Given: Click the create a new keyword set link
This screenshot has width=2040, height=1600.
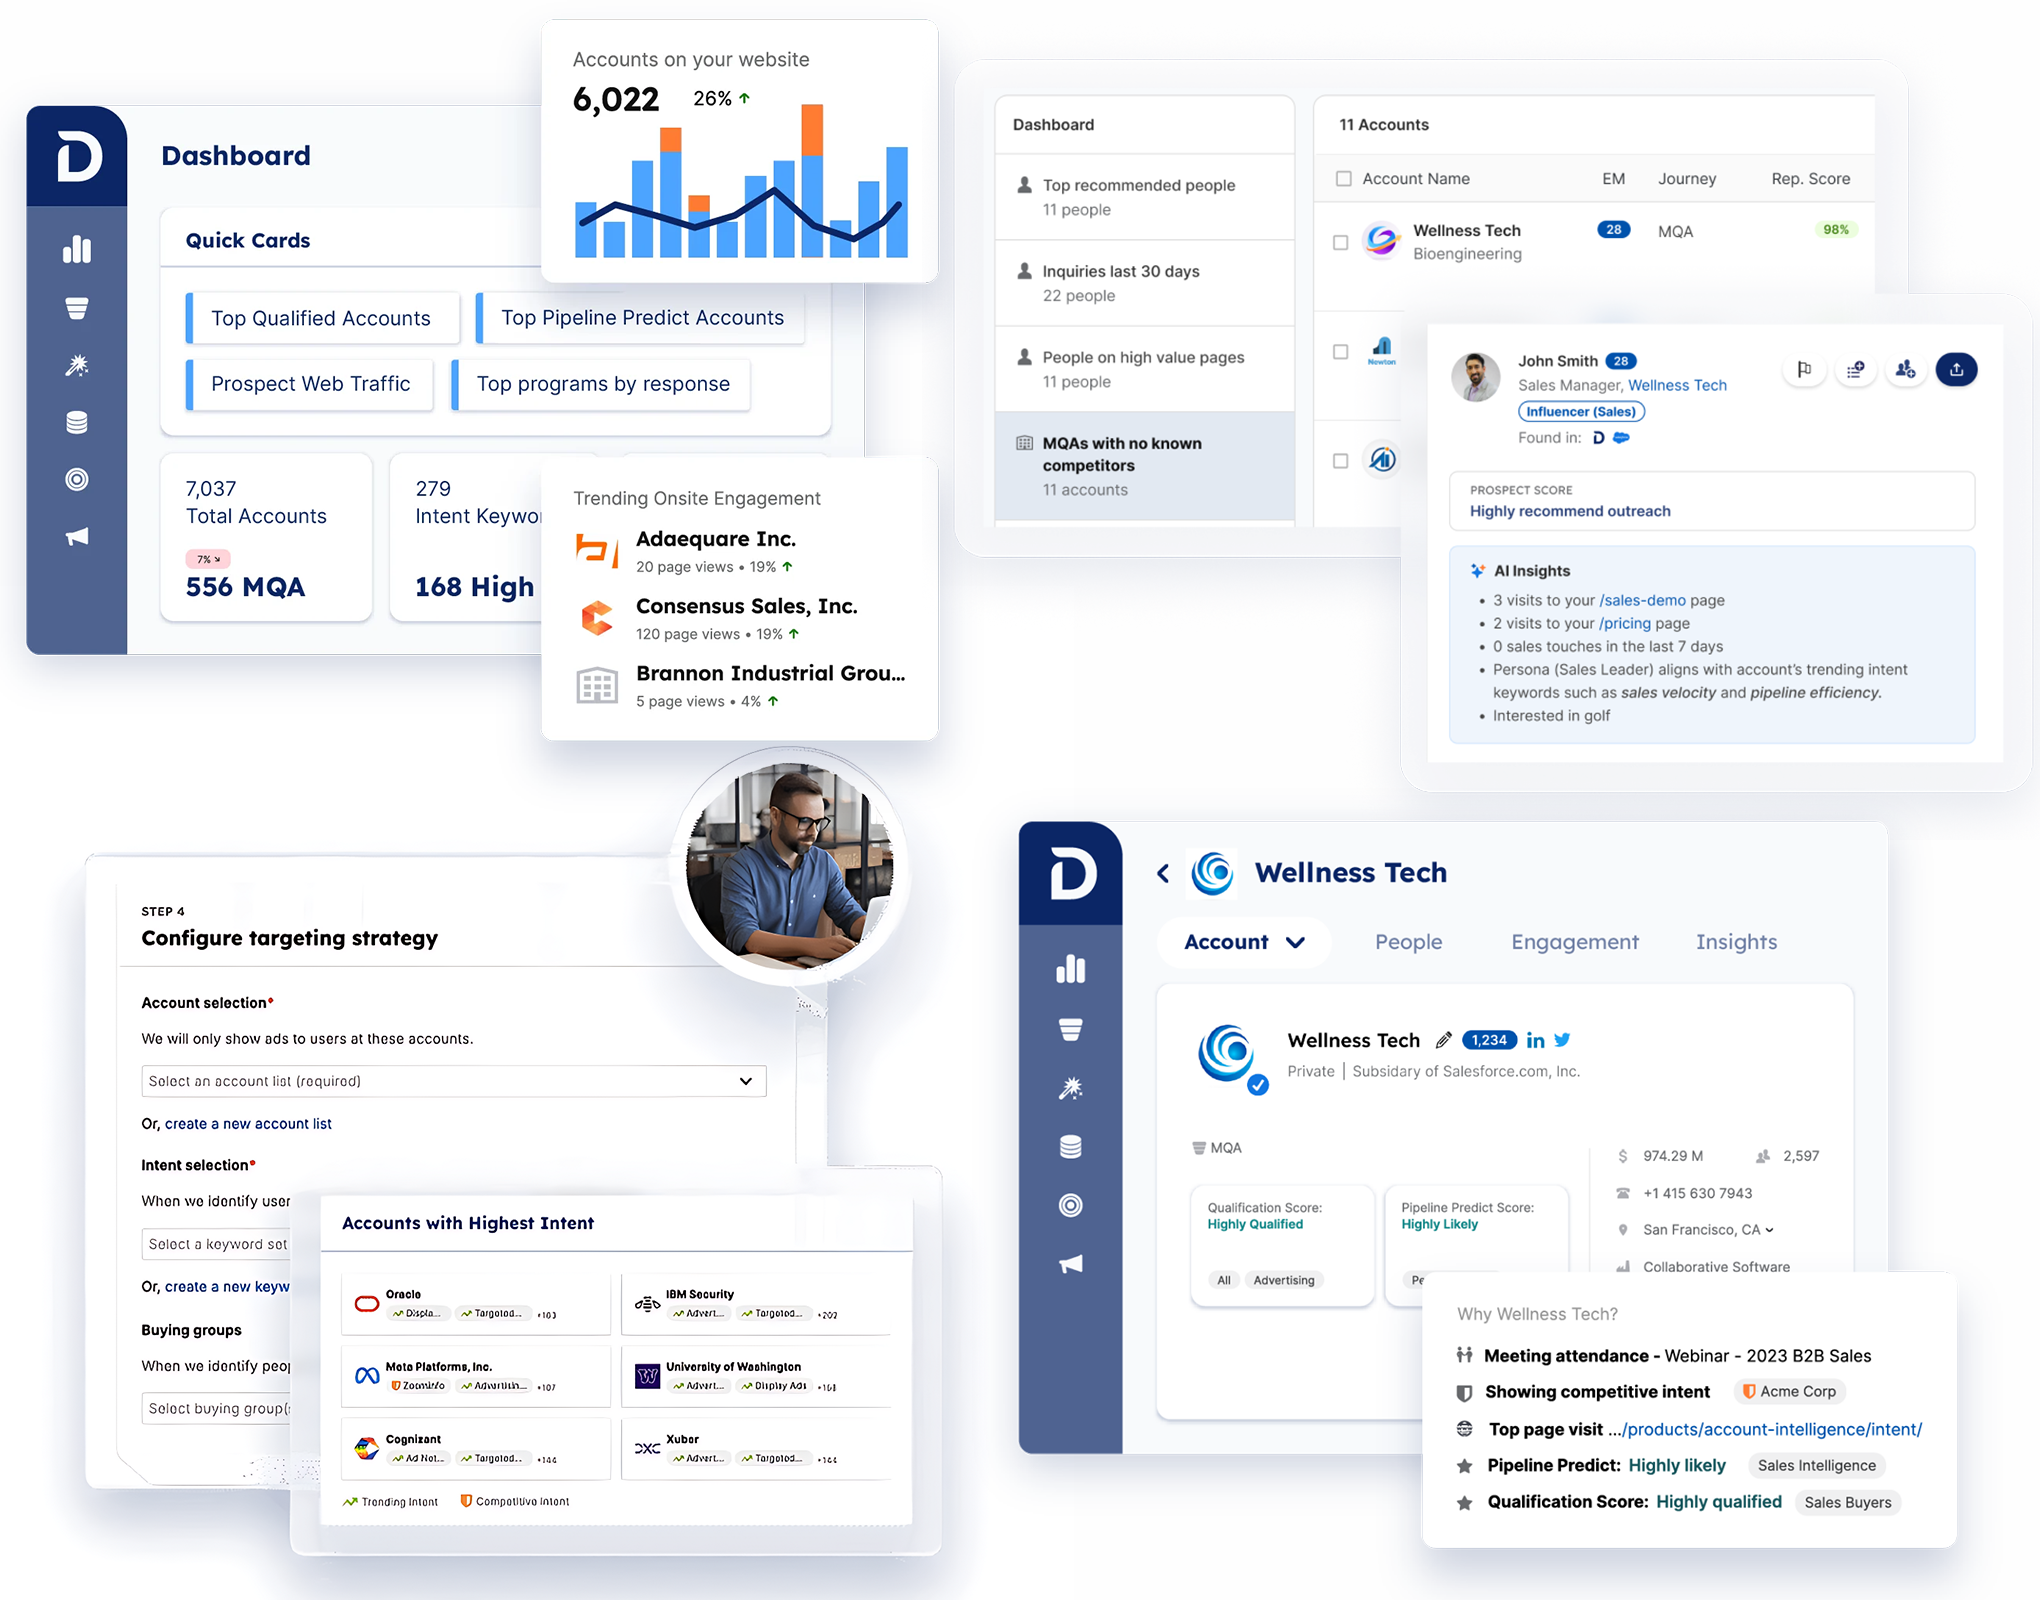Looking at the screenshot, I should 227,1287.
